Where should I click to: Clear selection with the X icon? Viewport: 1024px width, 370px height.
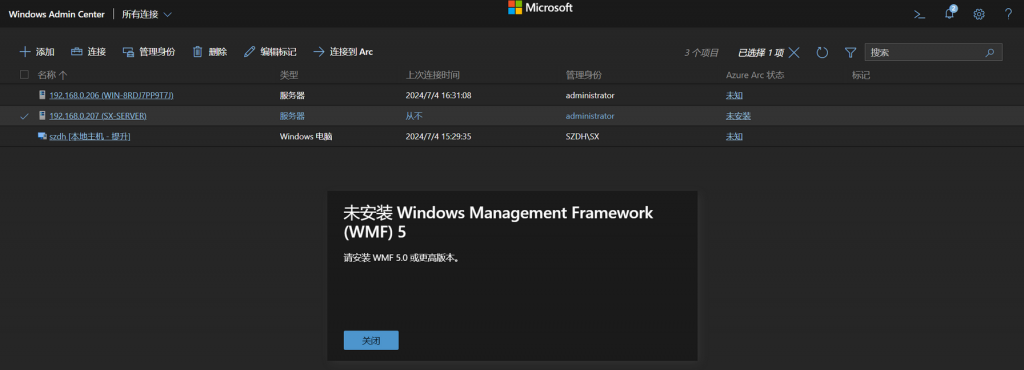coord(794,53)
